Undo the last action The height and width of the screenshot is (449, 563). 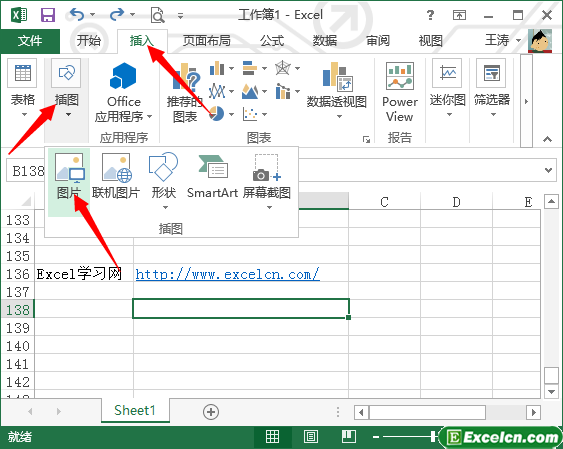(x=77, y=15)
